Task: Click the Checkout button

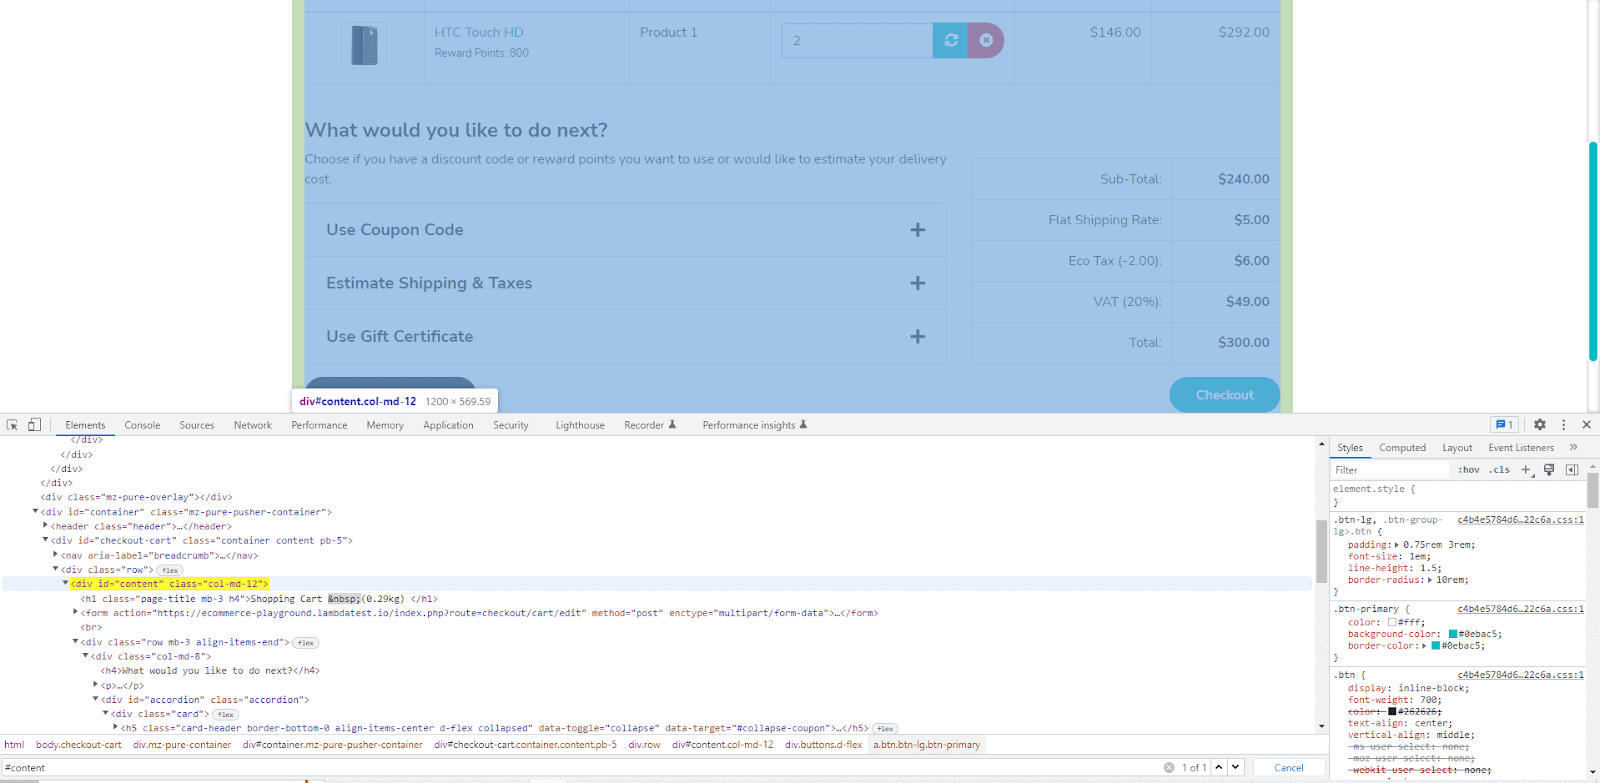Action: click(1225, 395)
